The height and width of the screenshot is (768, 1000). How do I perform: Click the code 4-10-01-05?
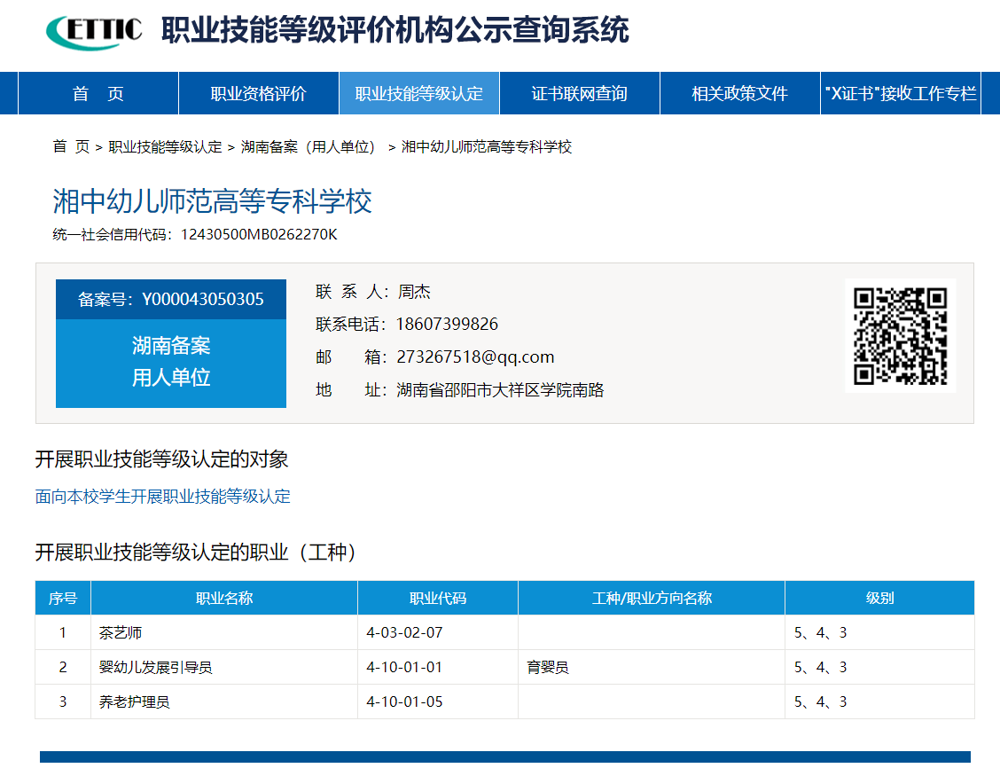click(x=404, y=702)
